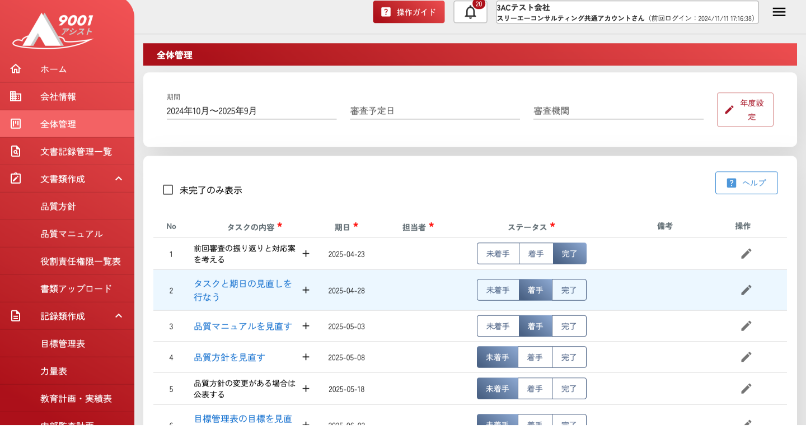Image resolution: width=806 pixels, height=426 pixels.
Task: Click the edit pencil for task 2
Action: click(x=746, y=290)
